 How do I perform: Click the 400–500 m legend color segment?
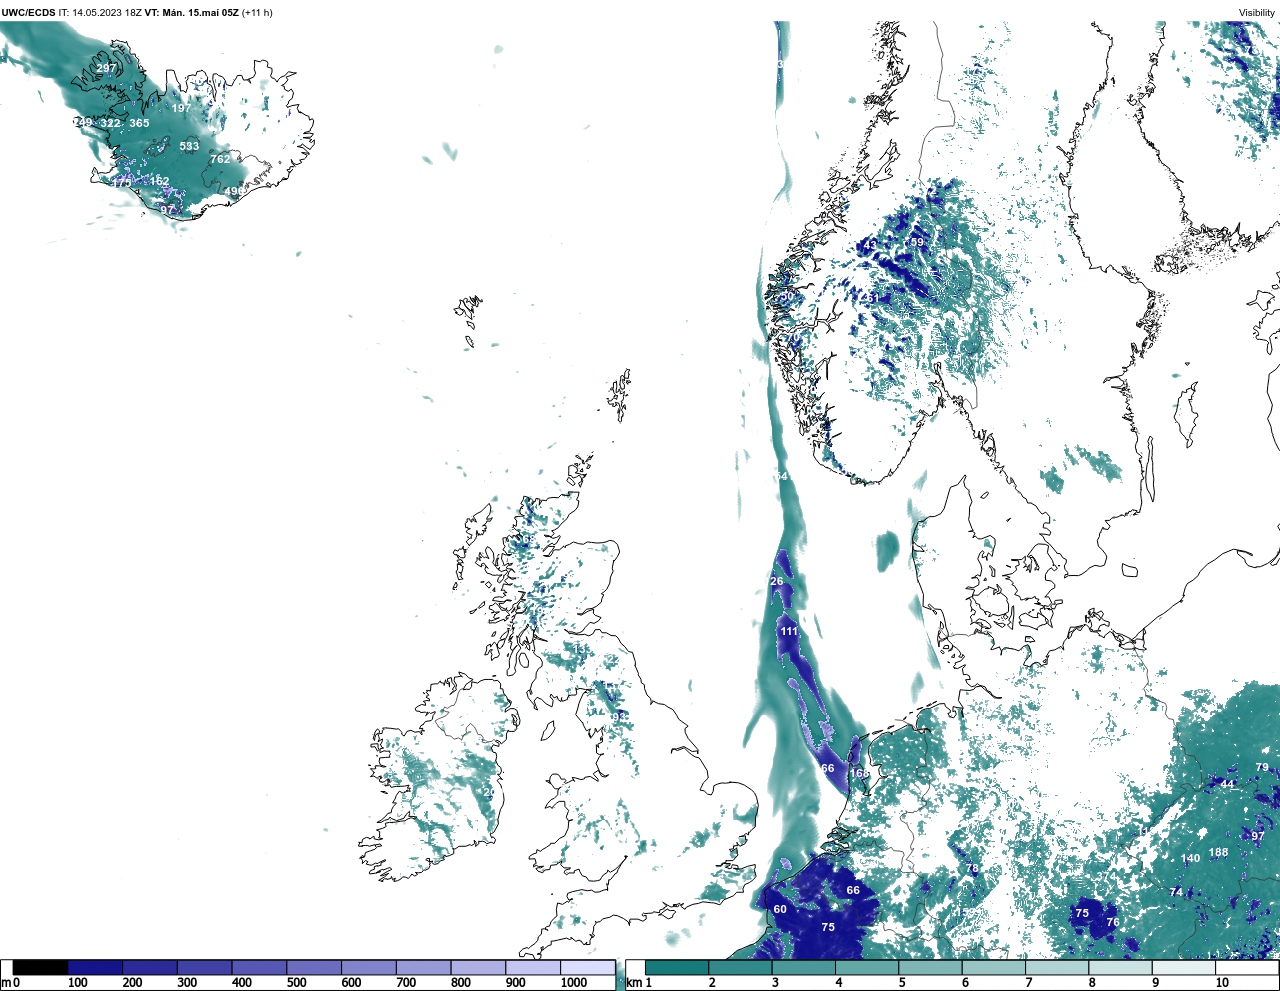(x=259, y=967)
